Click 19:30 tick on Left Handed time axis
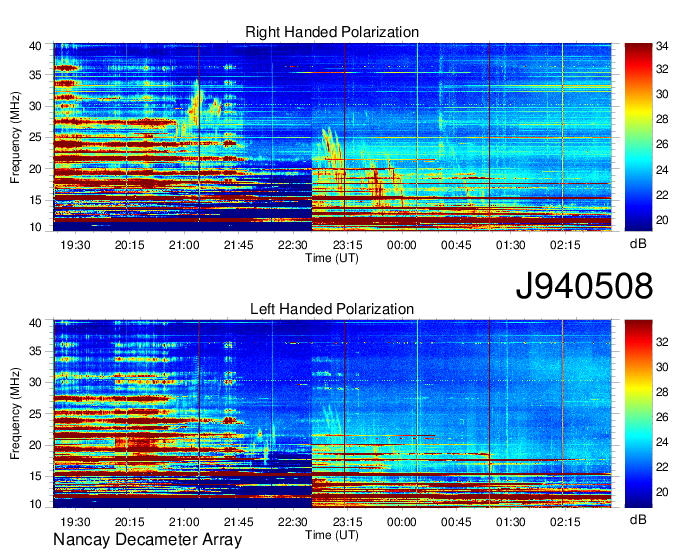680x552 pixels. coord(75,522)
